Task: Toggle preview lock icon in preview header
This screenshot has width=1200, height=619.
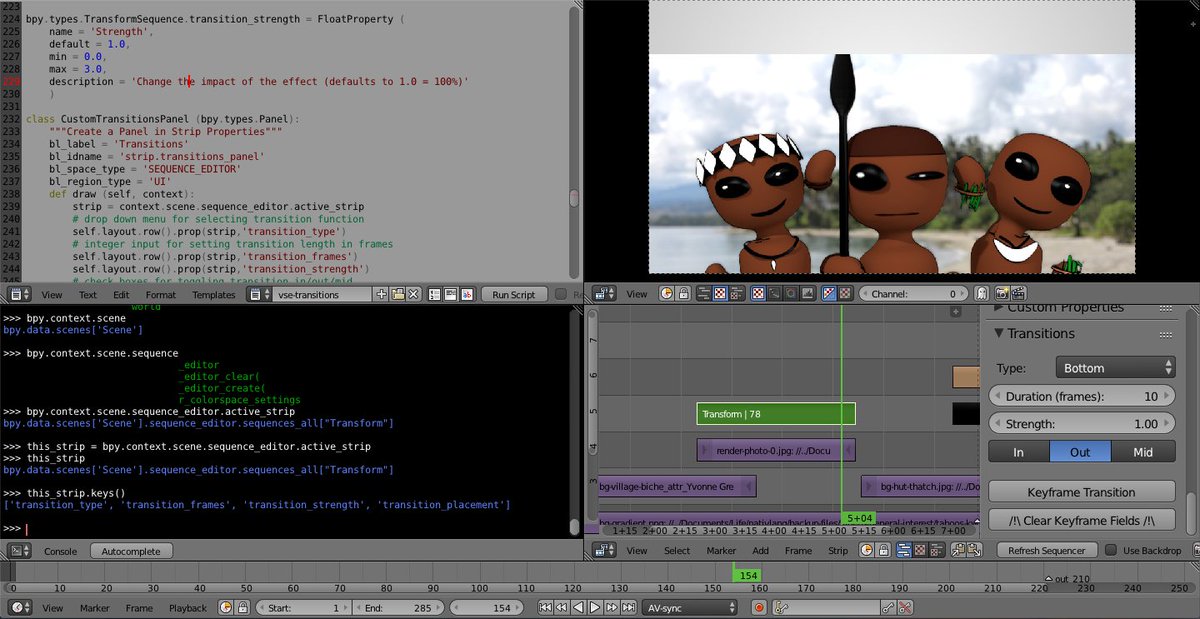Action: [683, 293]
